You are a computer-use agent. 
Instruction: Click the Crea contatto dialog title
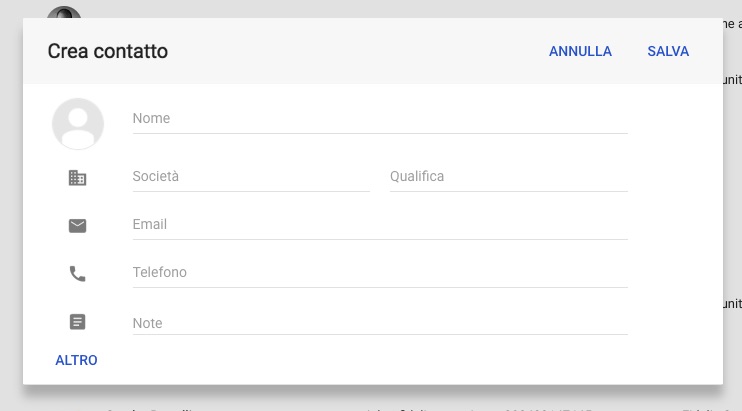[108, 51]
